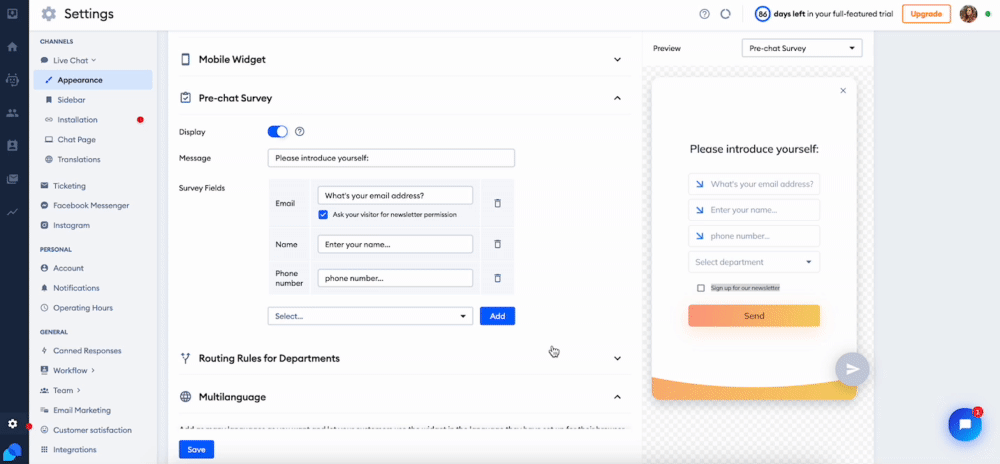Click the Send button in the preview

coord(754,316)
